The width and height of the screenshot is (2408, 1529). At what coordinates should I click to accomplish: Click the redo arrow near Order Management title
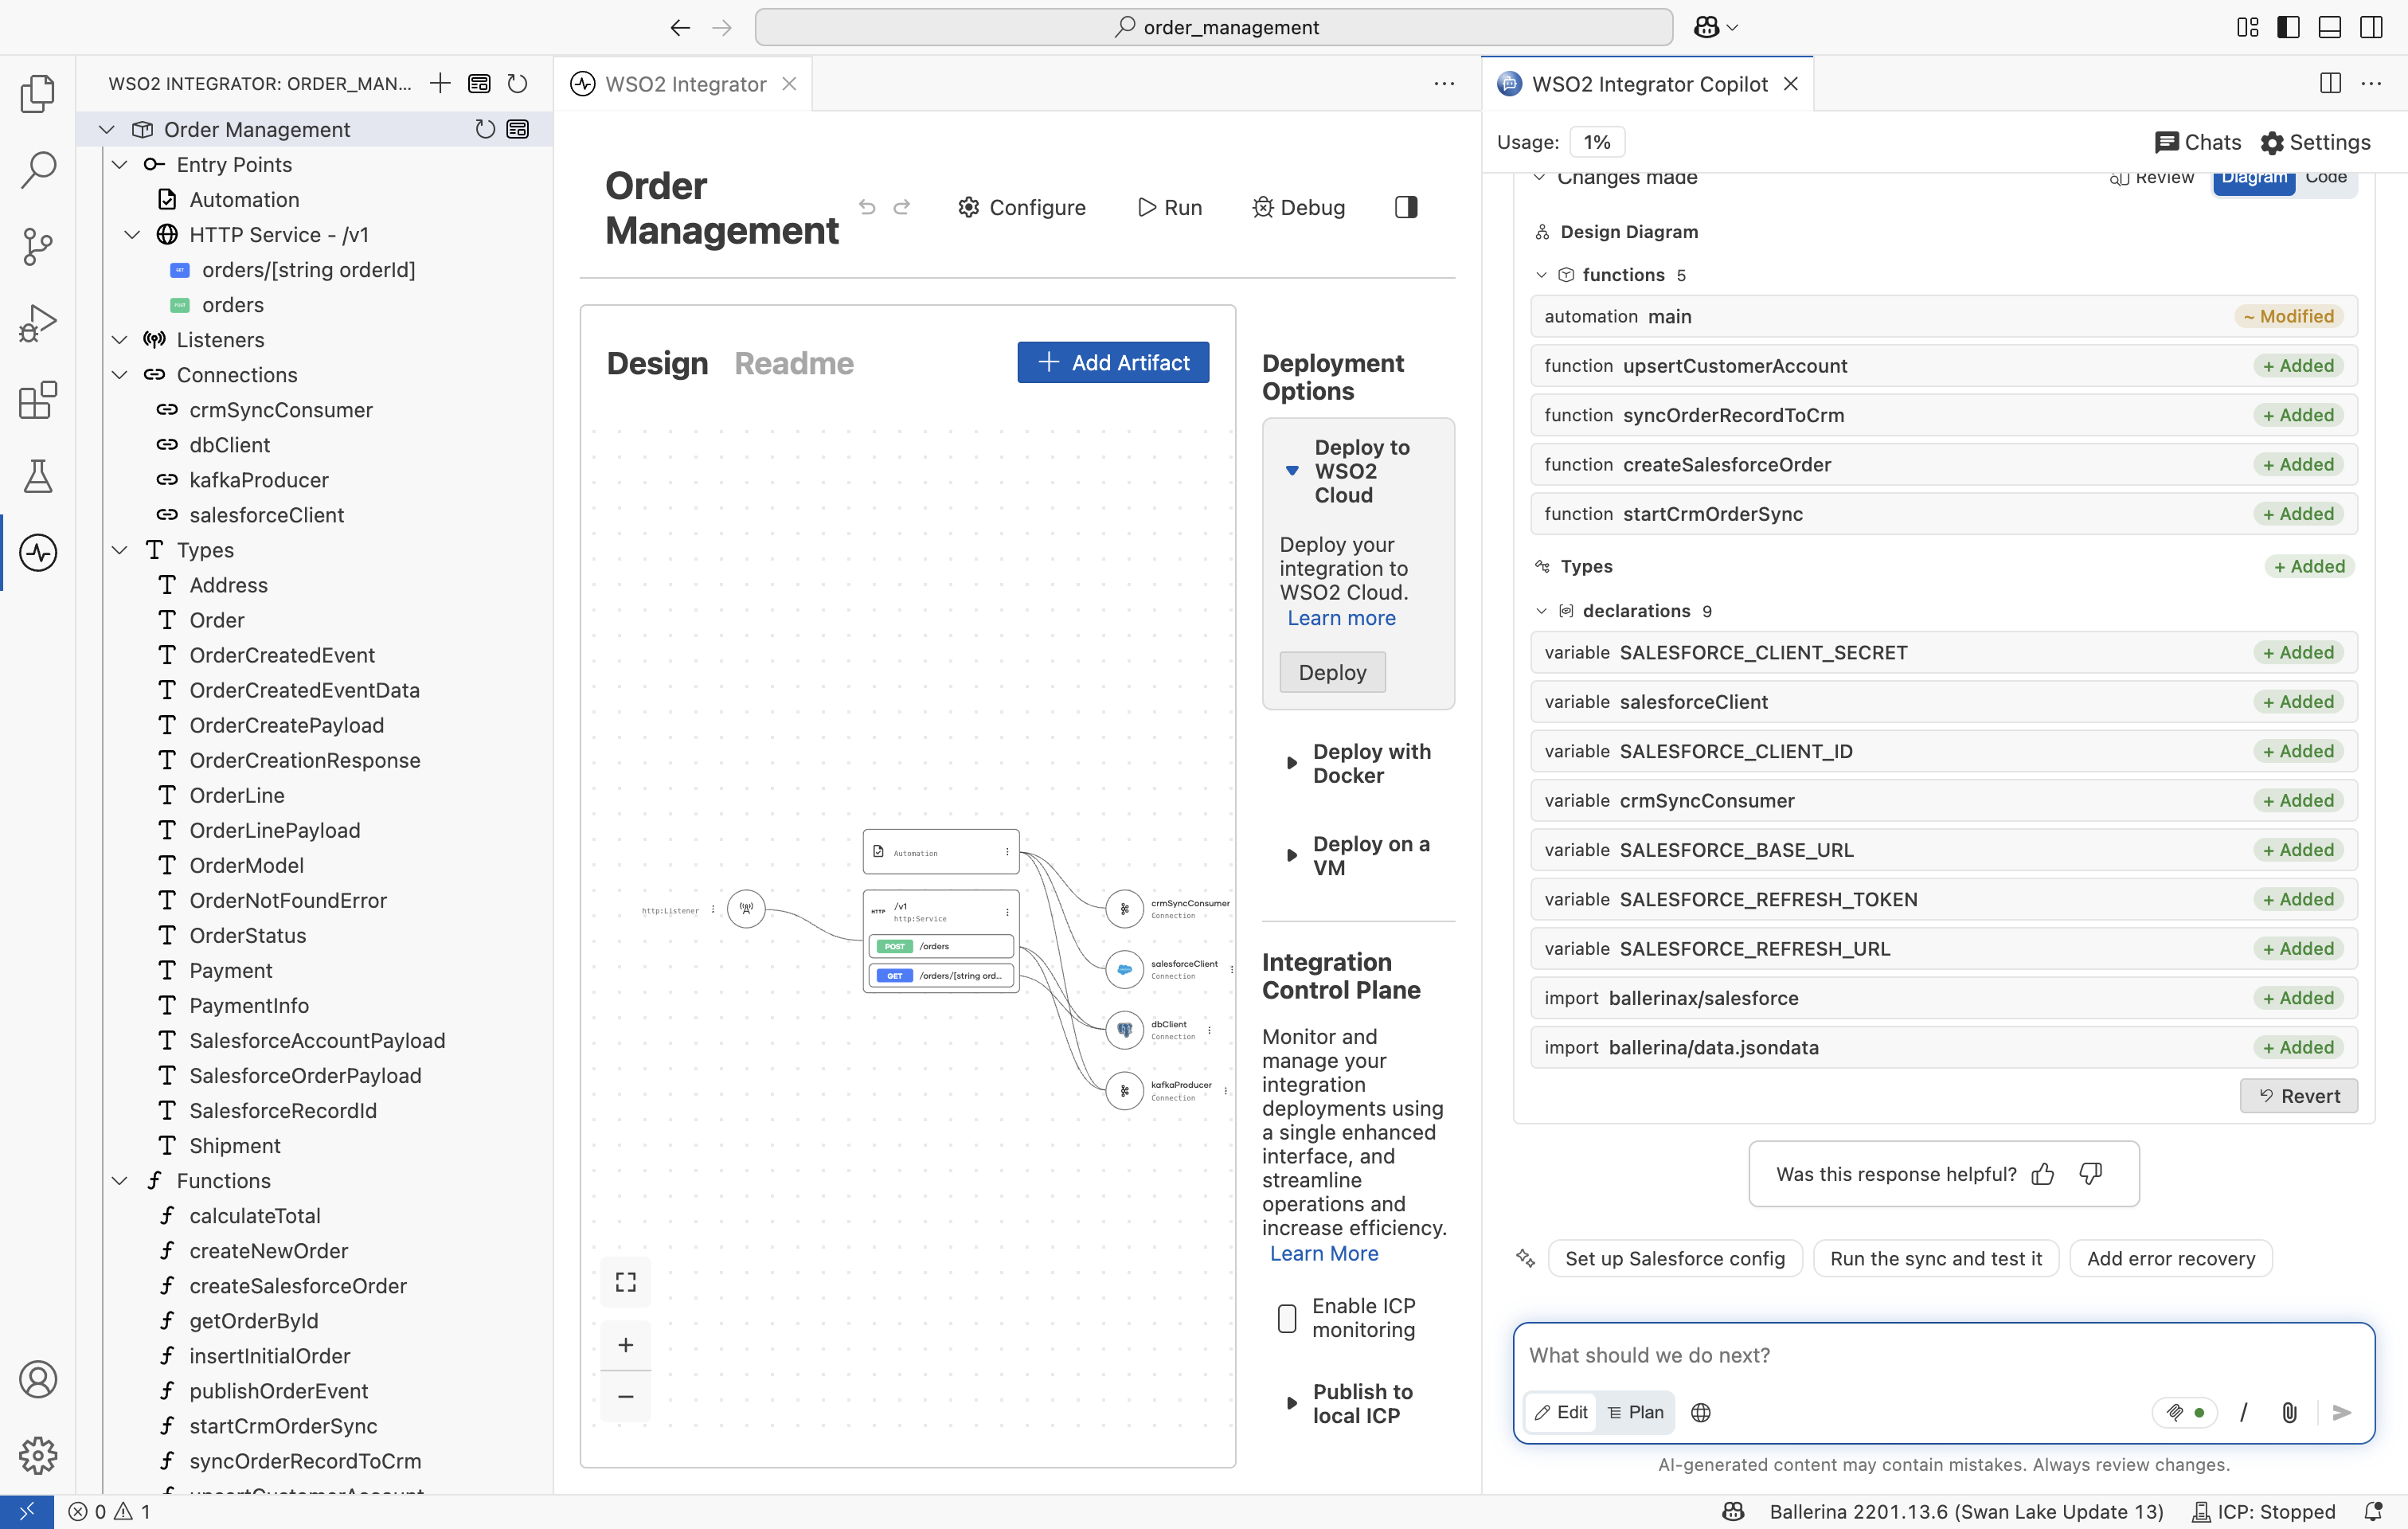click(x=902, y=207)
